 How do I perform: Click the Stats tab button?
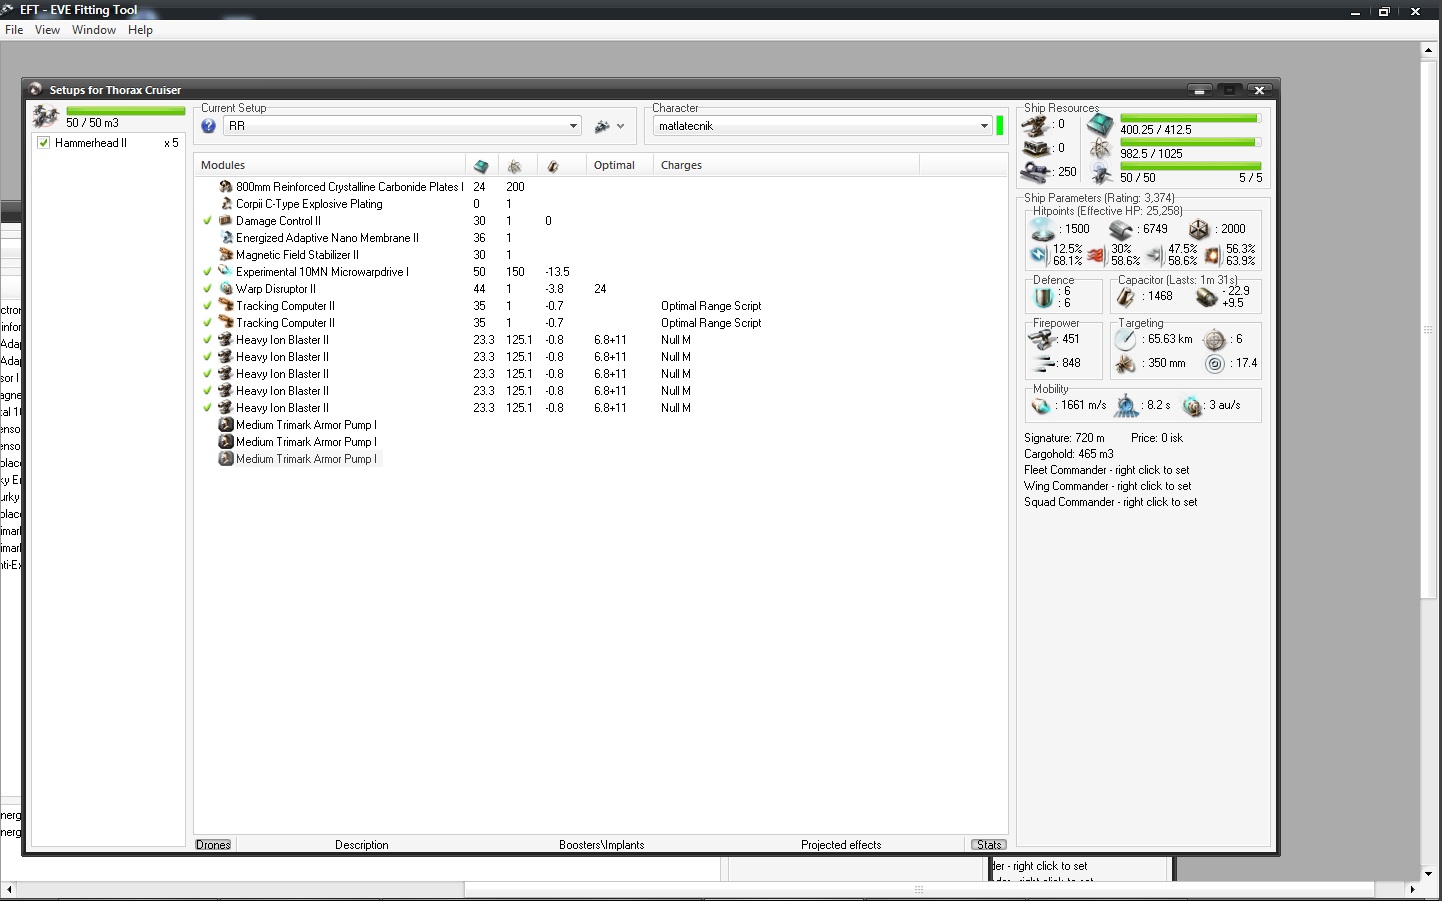click(989, 845)
